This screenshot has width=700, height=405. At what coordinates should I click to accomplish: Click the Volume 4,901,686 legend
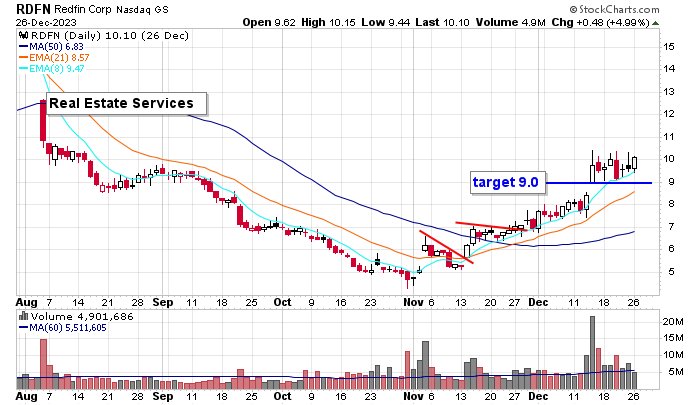82,317
